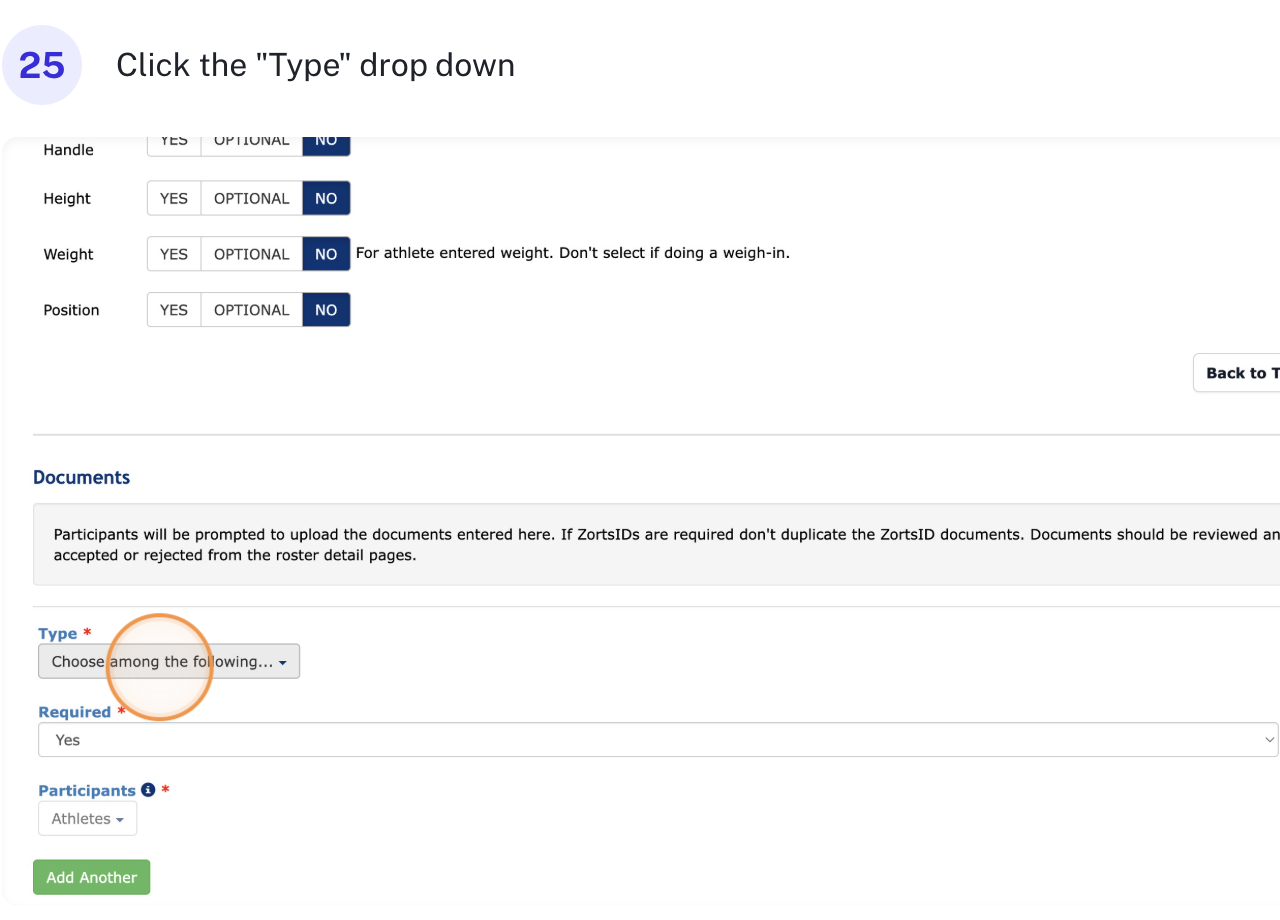The width and height of the screenshot is (1280, 920).
Task: Click the Back to Top button
Action: coord(1240,373)
